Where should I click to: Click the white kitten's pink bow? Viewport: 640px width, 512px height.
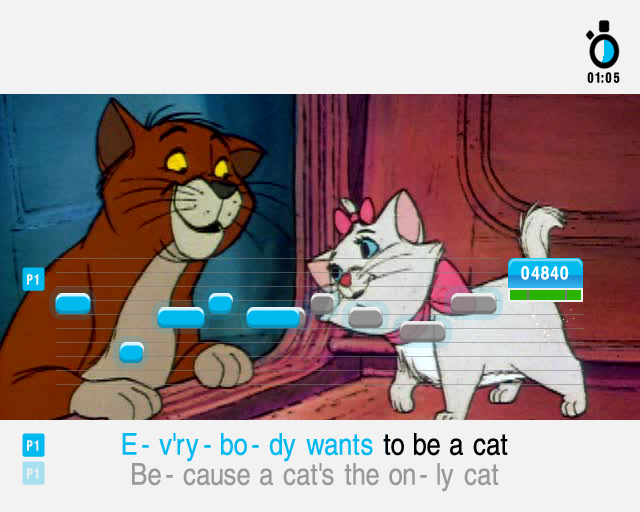(x=354, y=215)
